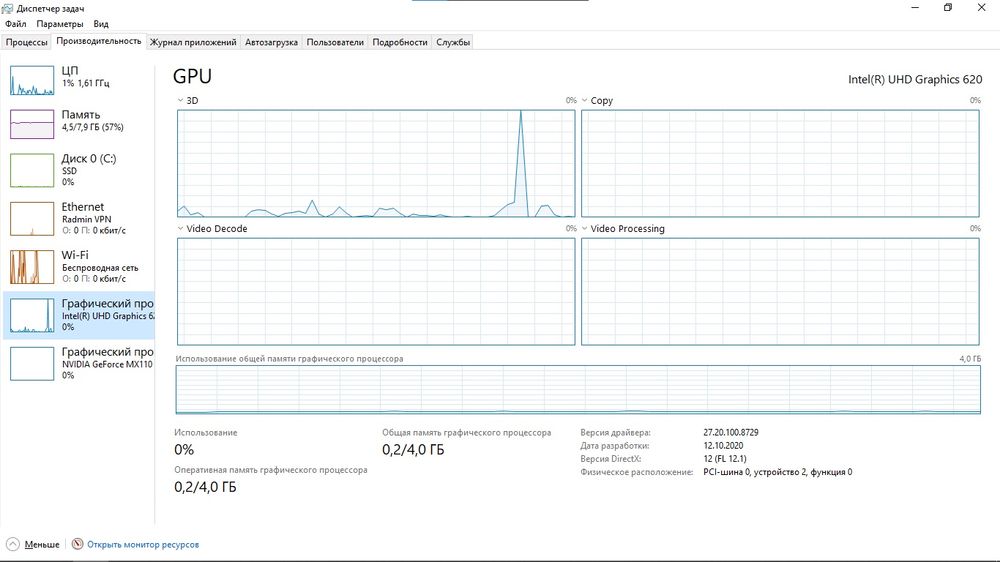Select the Wi-Fi activity thumbnail
The width and height of the screenshot is (1000, 562).
pyautogui.click(x=32, y=267)
